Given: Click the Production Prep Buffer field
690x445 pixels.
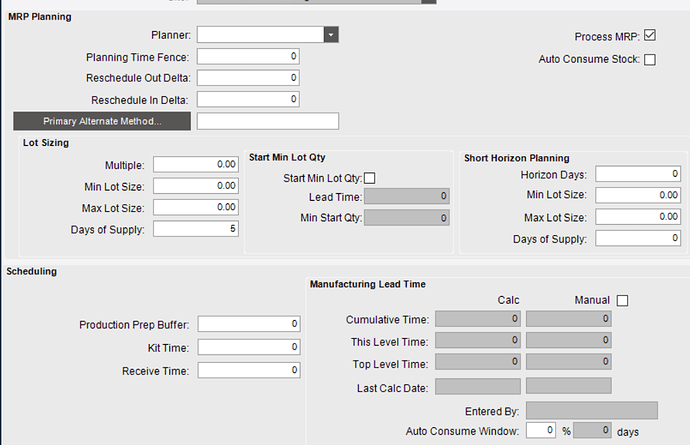Looking at the screenshot, I should tap(249, 324).
